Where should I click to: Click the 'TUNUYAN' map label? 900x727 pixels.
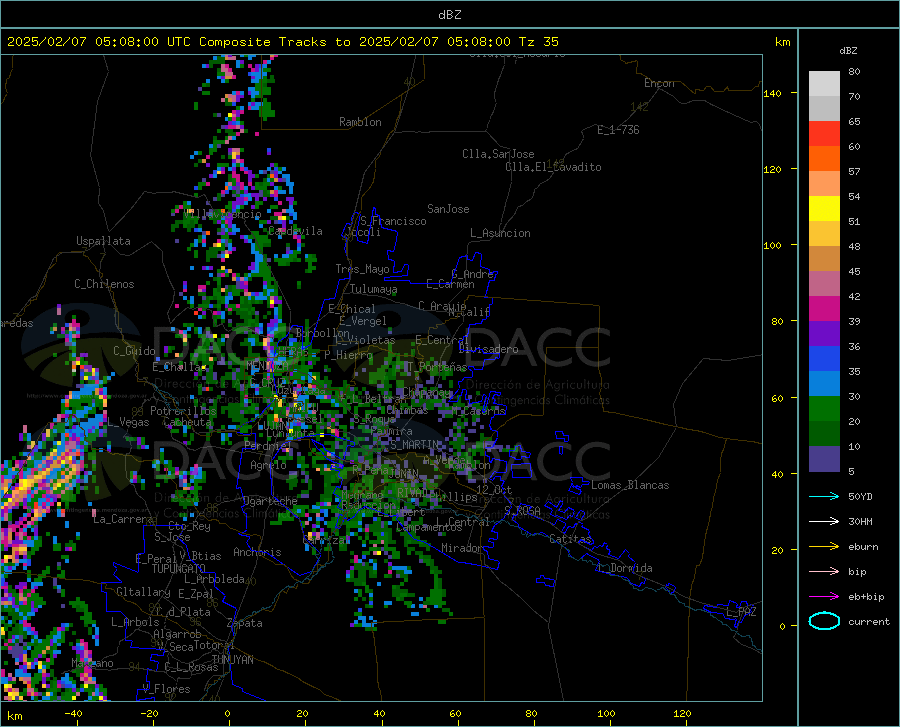pyautogui.click(x=232, y=660)
